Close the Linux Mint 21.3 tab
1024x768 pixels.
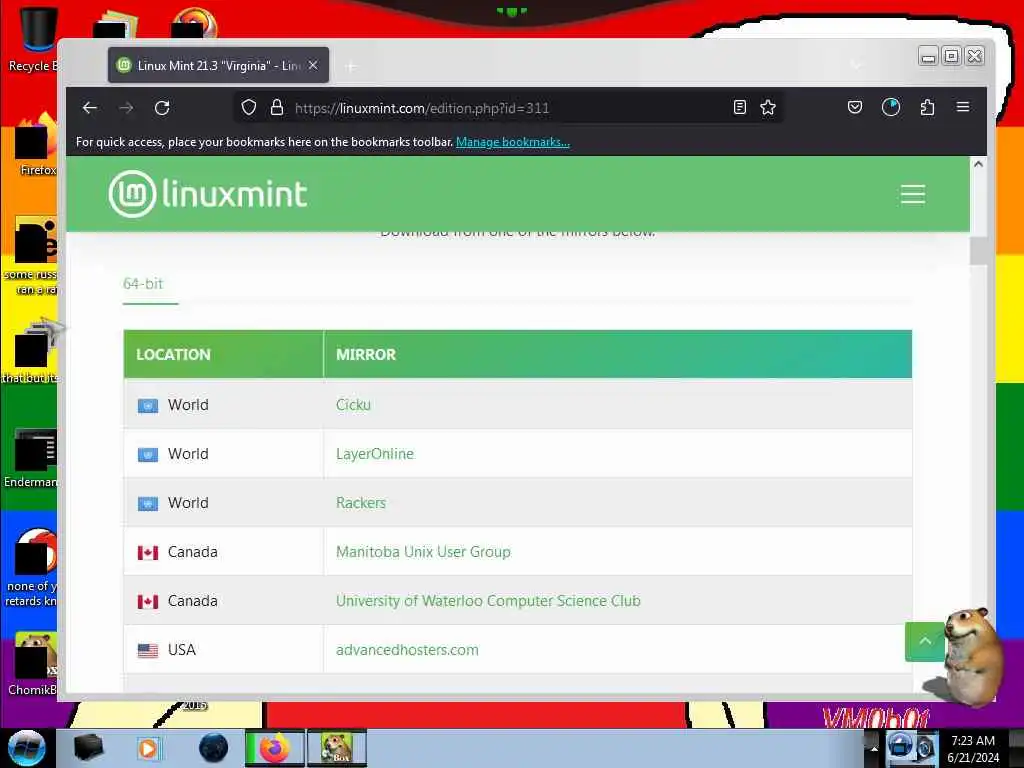coord(313,65)
